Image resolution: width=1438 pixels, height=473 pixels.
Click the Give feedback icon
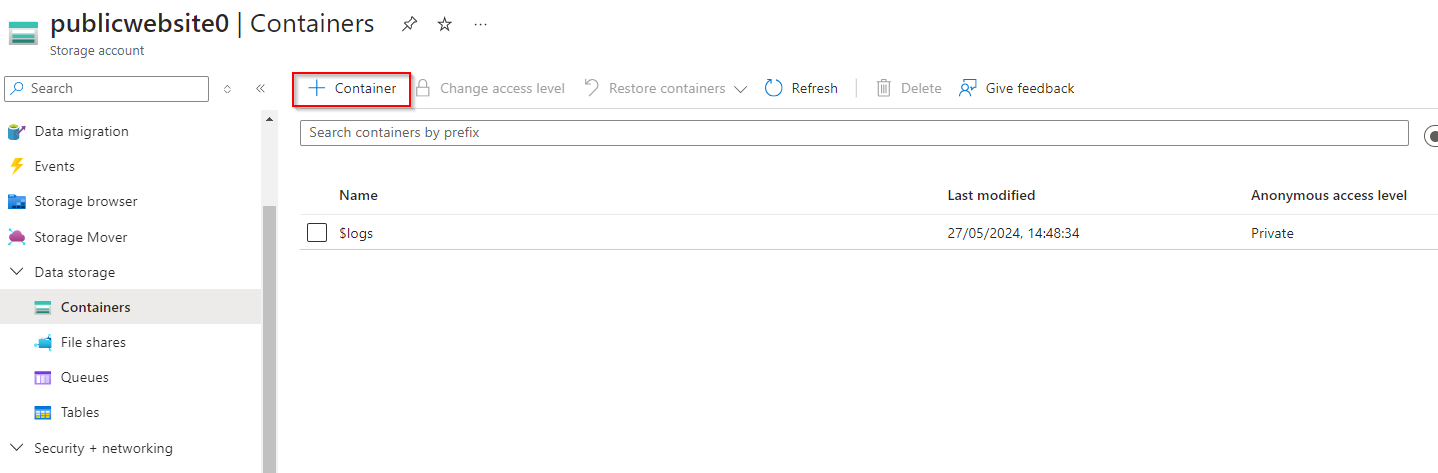[967, 88]
